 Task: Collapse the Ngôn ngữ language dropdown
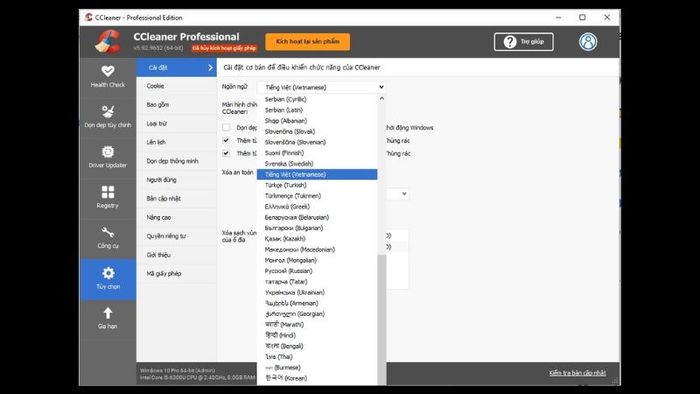[321, 87]
